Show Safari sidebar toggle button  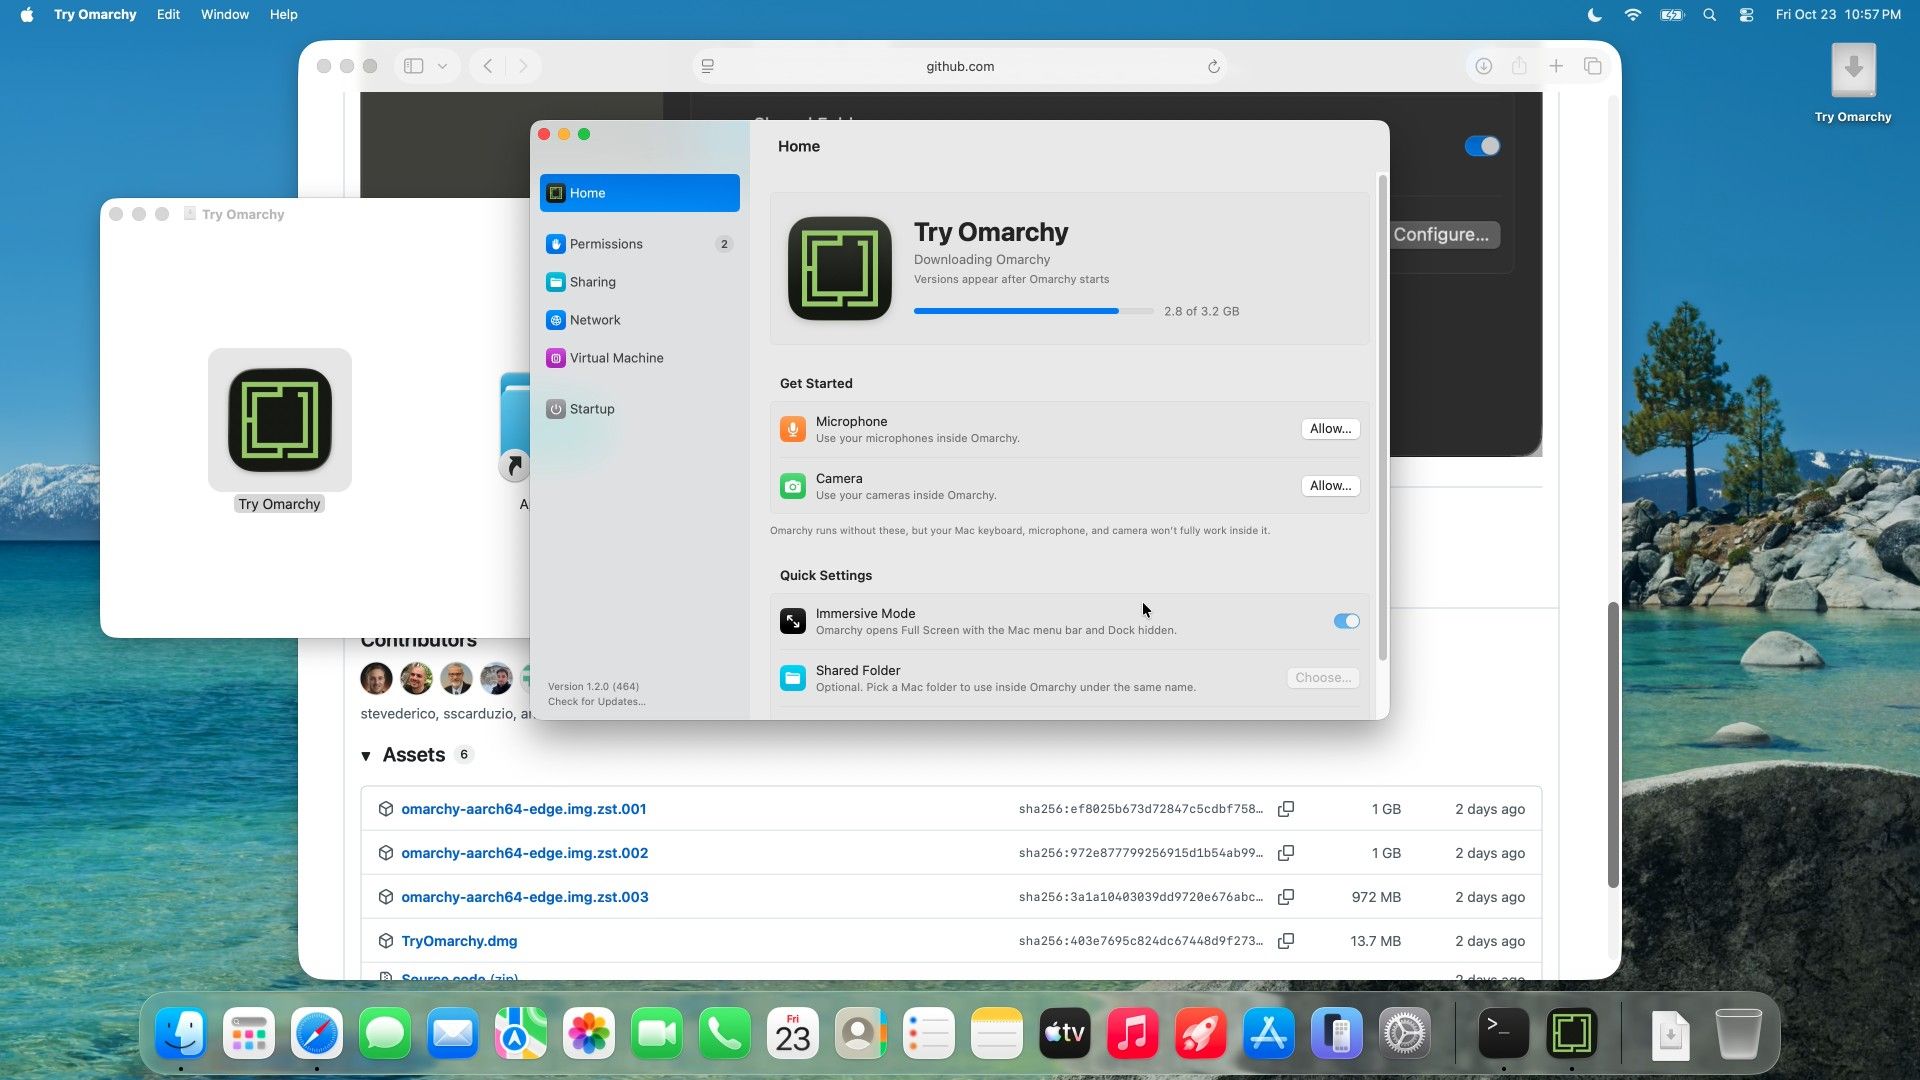pos(414,66)
